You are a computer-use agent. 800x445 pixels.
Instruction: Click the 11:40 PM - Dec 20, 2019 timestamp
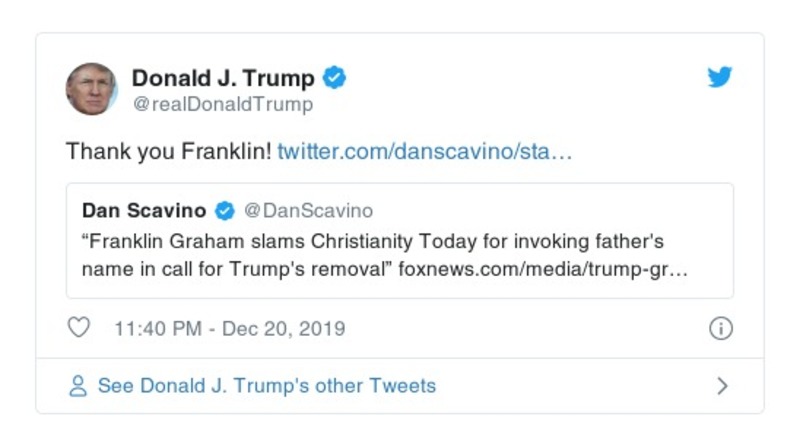(230, 328)
